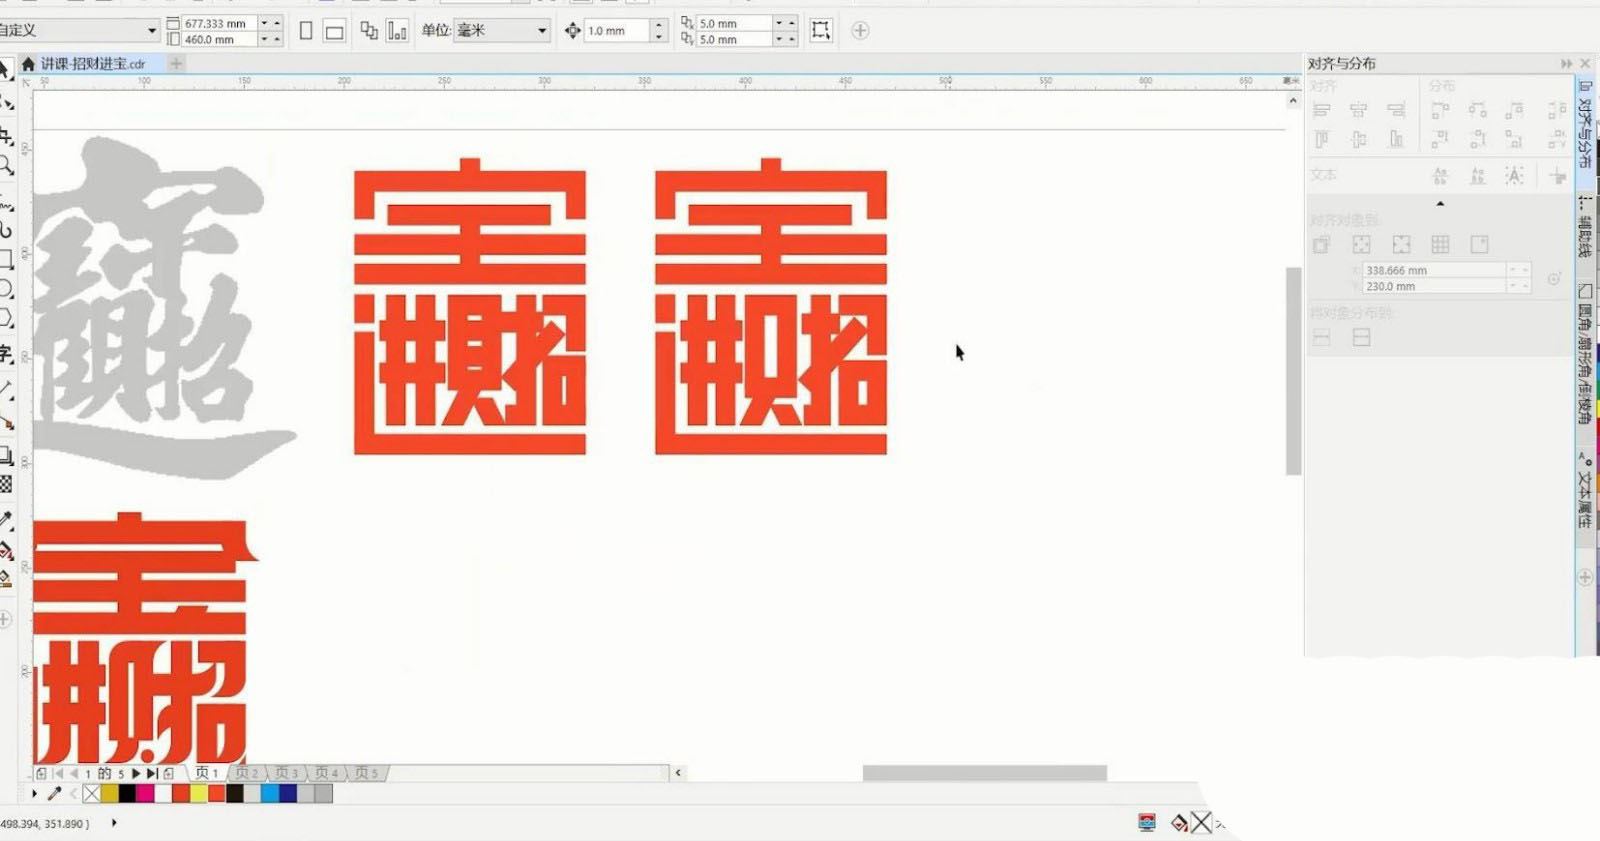This screenshot has width=1600, height=841.
Task: Click X coordinate field 338.666 mm
Action: click(1433, 270)
